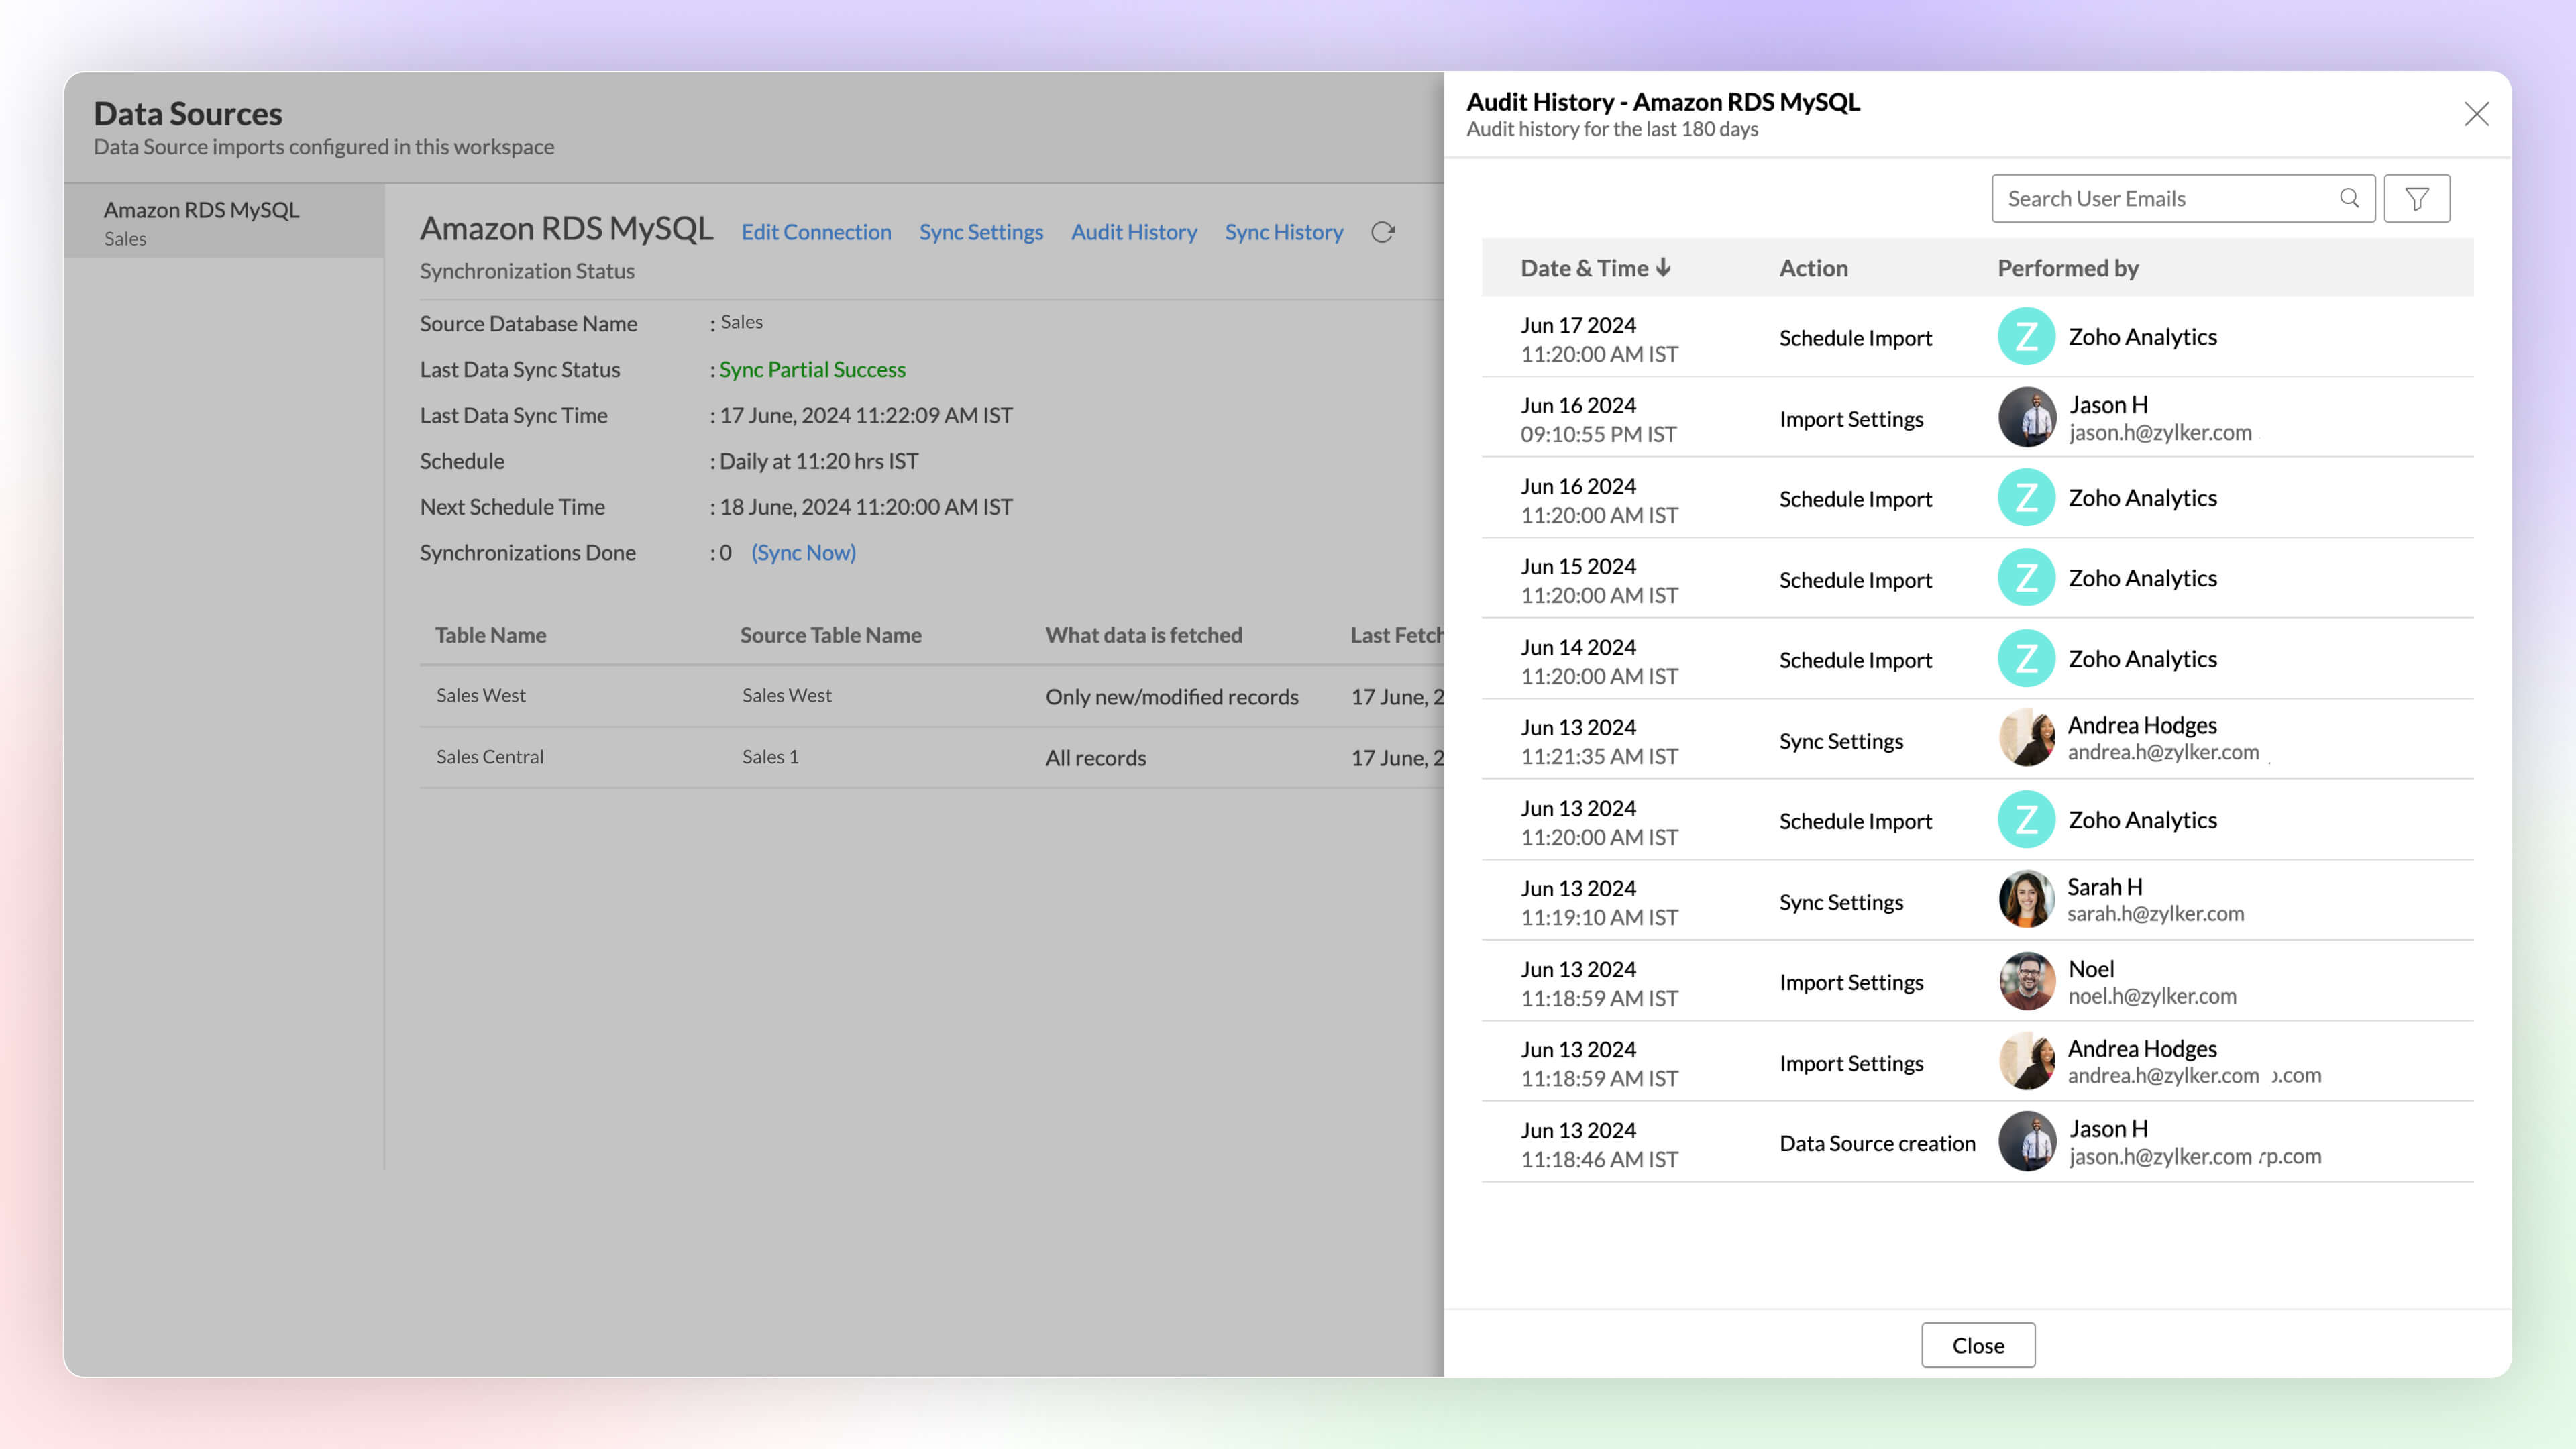Click the search magnifier icon

(x=2349, y=198)
